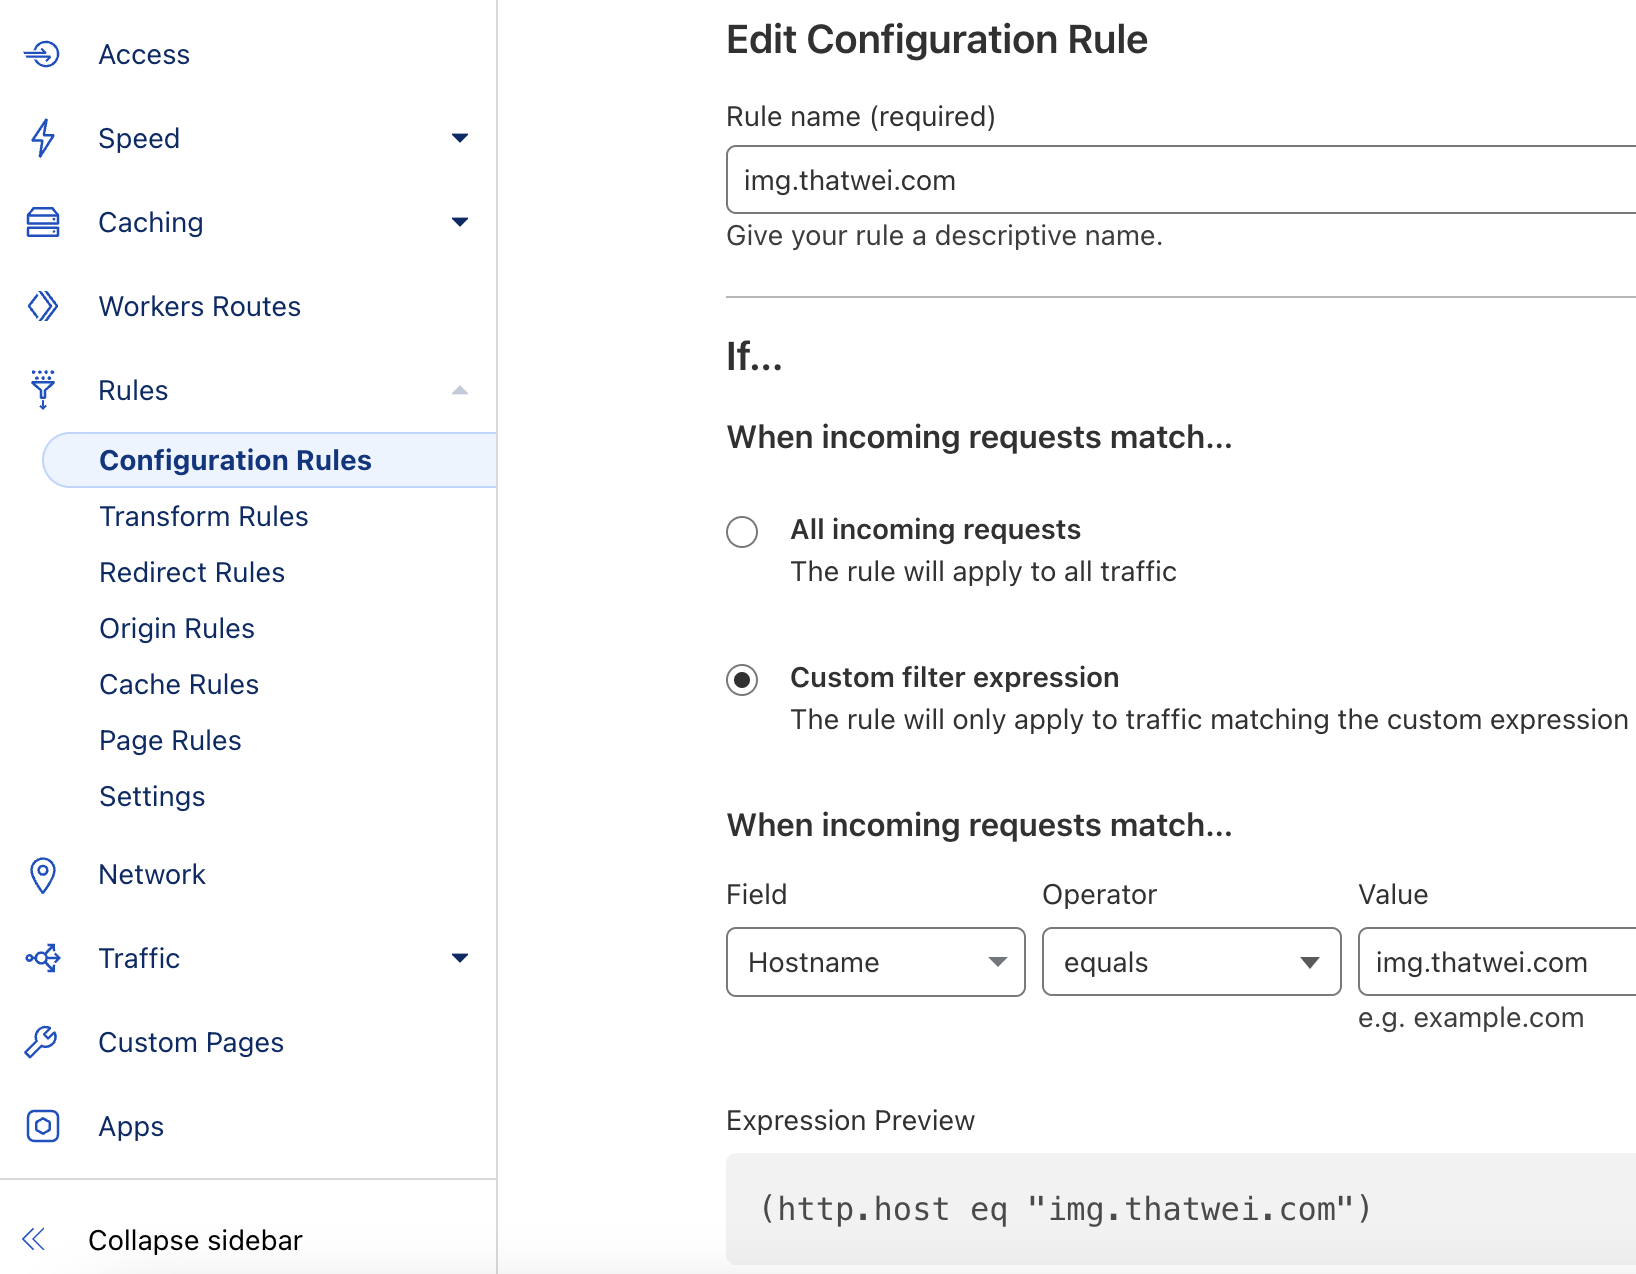The height and width of the screenshot is (1274, 1636).
Task: Open the equals operator dropdown
Action: (x=1191, y=962)
